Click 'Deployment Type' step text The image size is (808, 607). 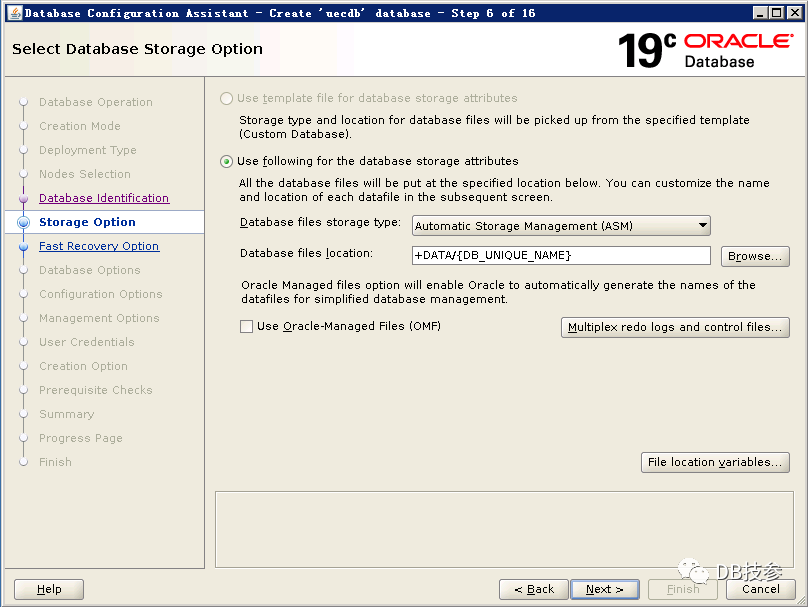(x=88, y=150)
